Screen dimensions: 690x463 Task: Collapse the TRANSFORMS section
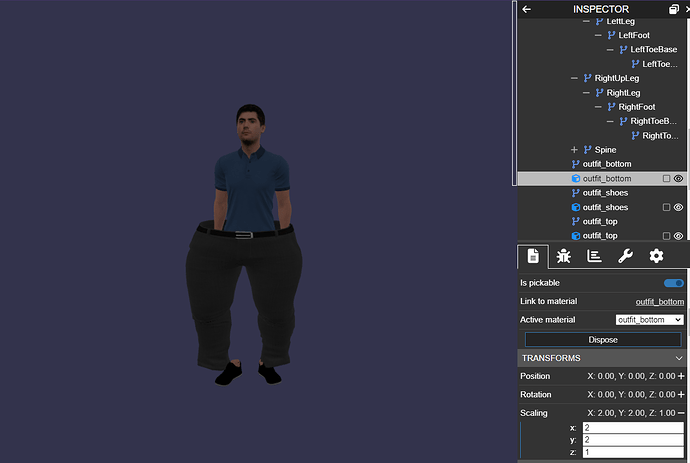point(679,358)
